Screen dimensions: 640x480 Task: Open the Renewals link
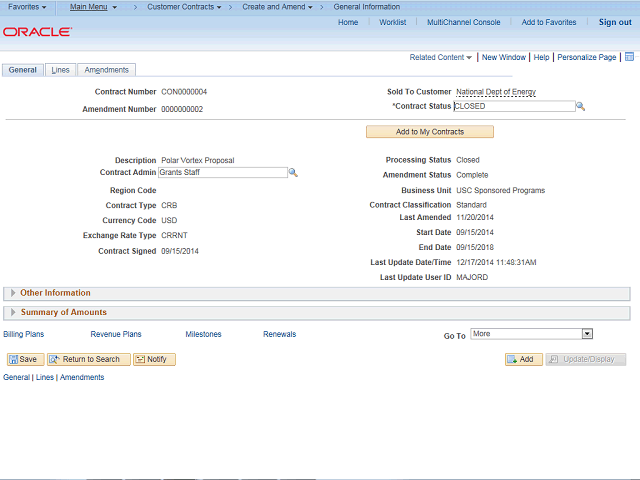(x=280, y=334)
